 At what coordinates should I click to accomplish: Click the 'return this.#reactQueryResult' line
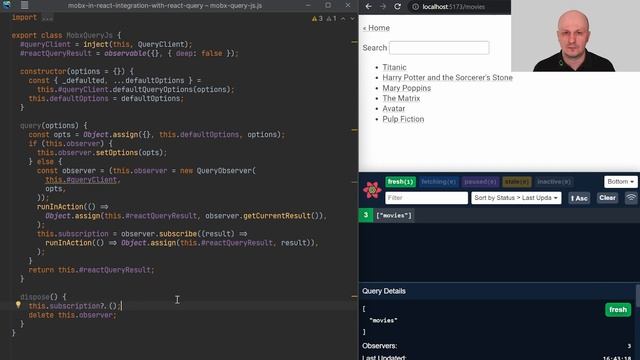[x=91, y=270]
